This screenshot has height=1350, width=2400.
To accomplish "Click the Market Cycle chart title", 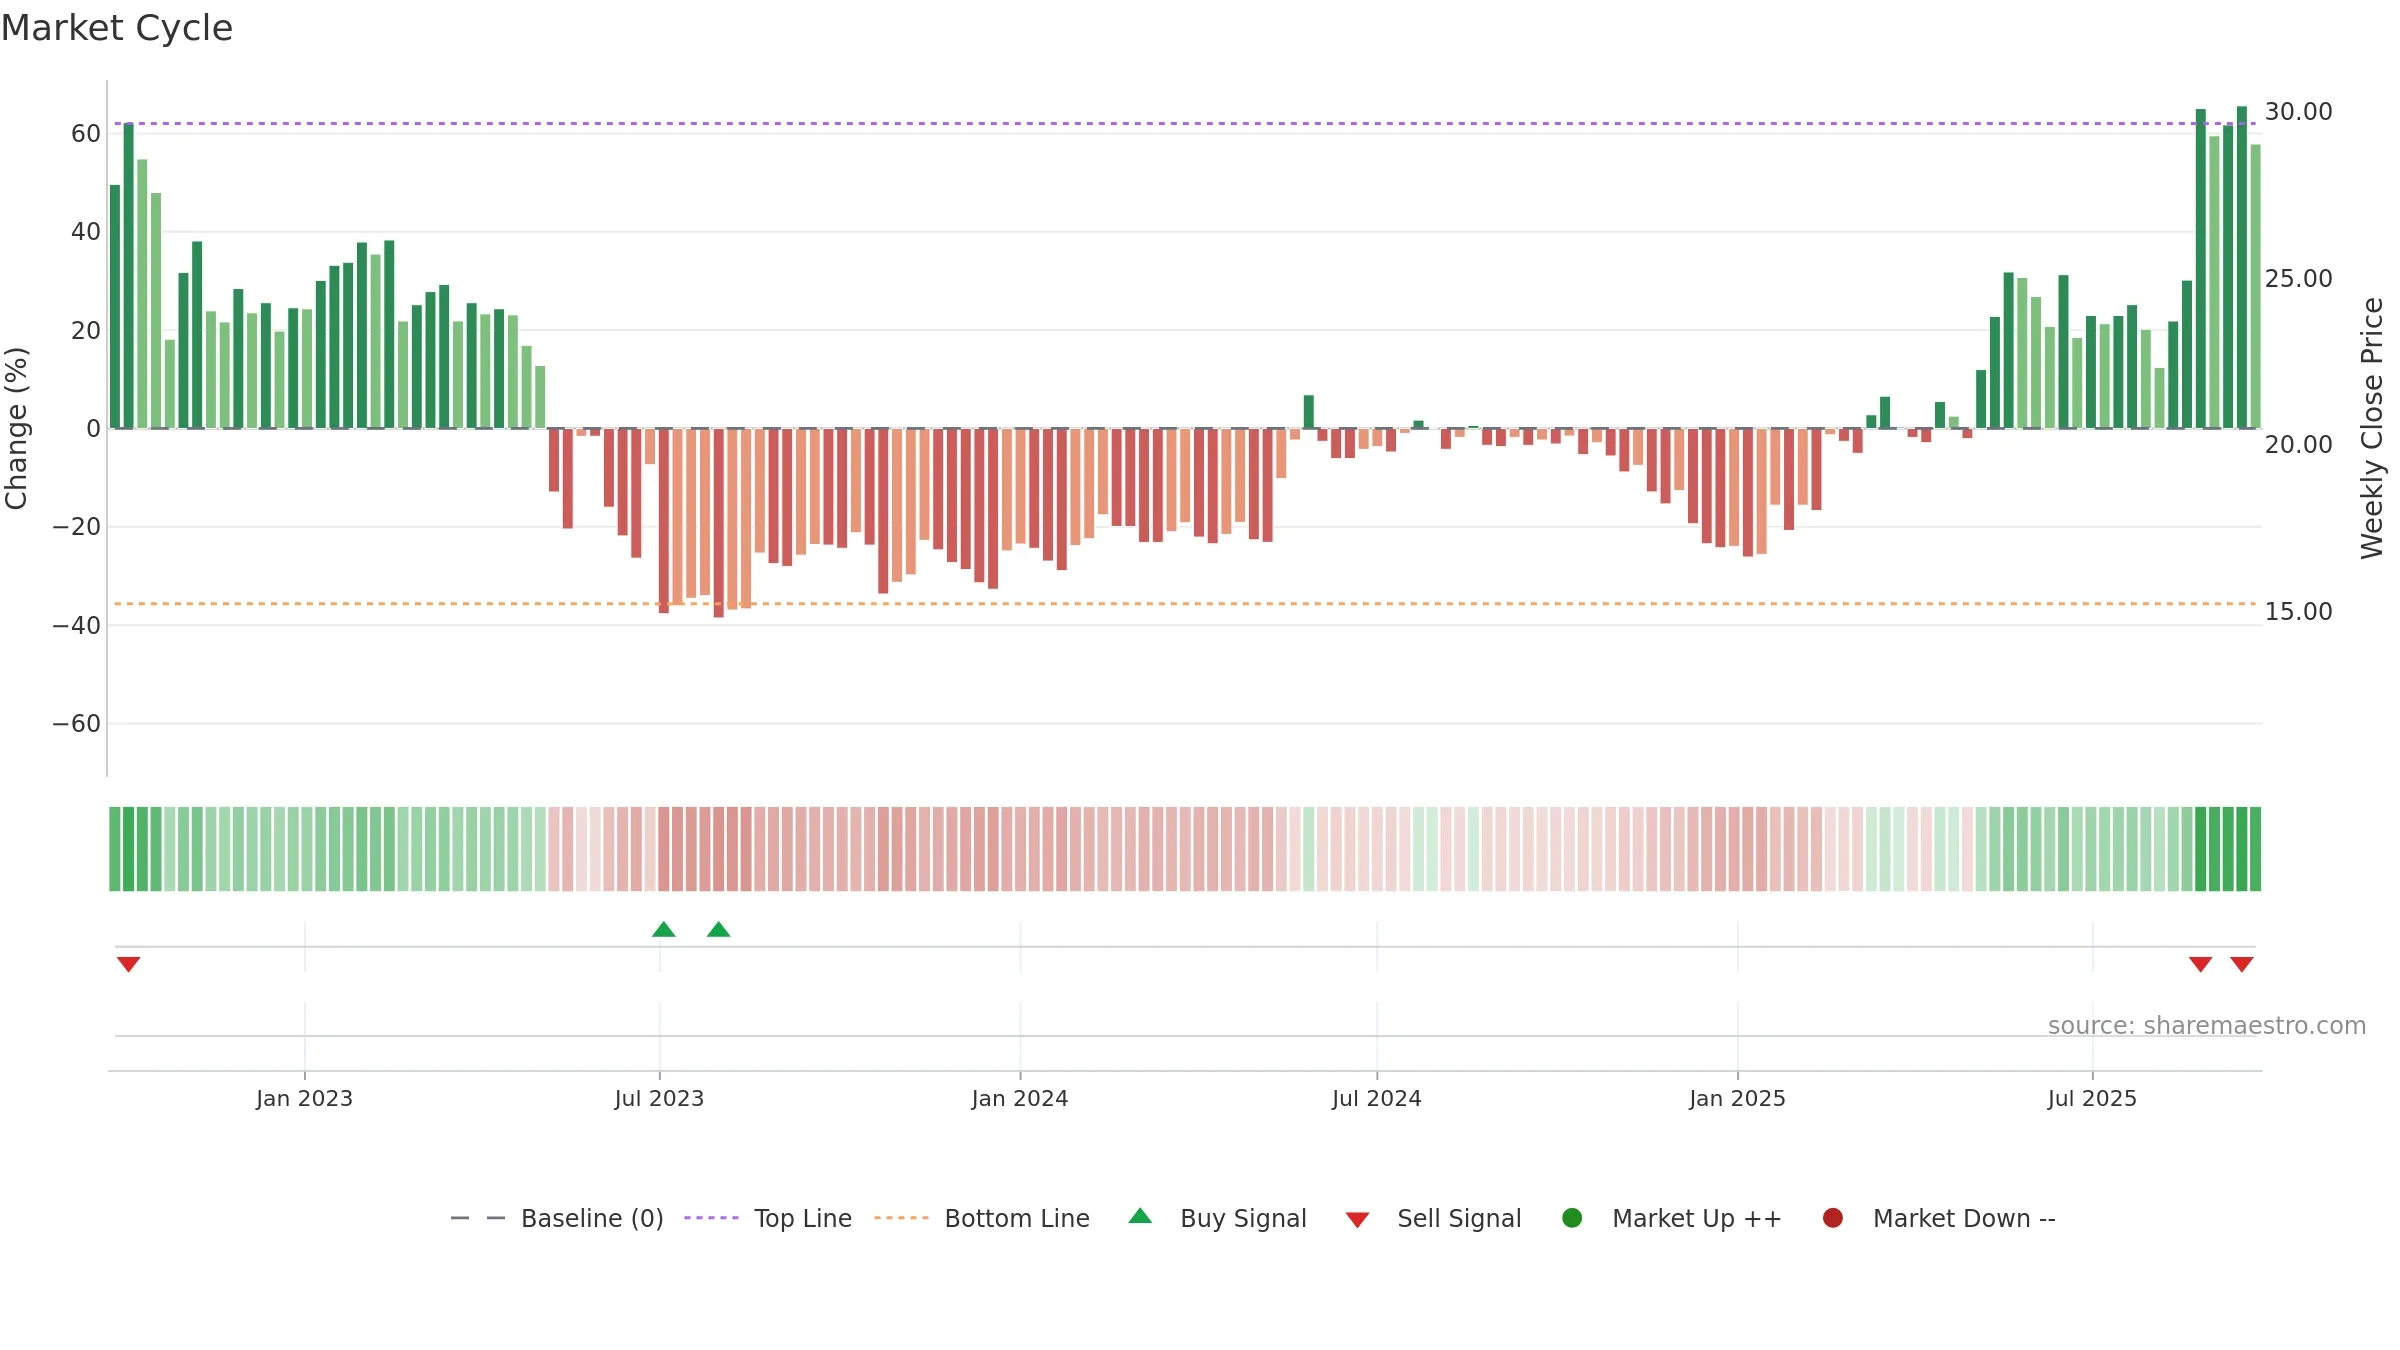I will [117, 28].
